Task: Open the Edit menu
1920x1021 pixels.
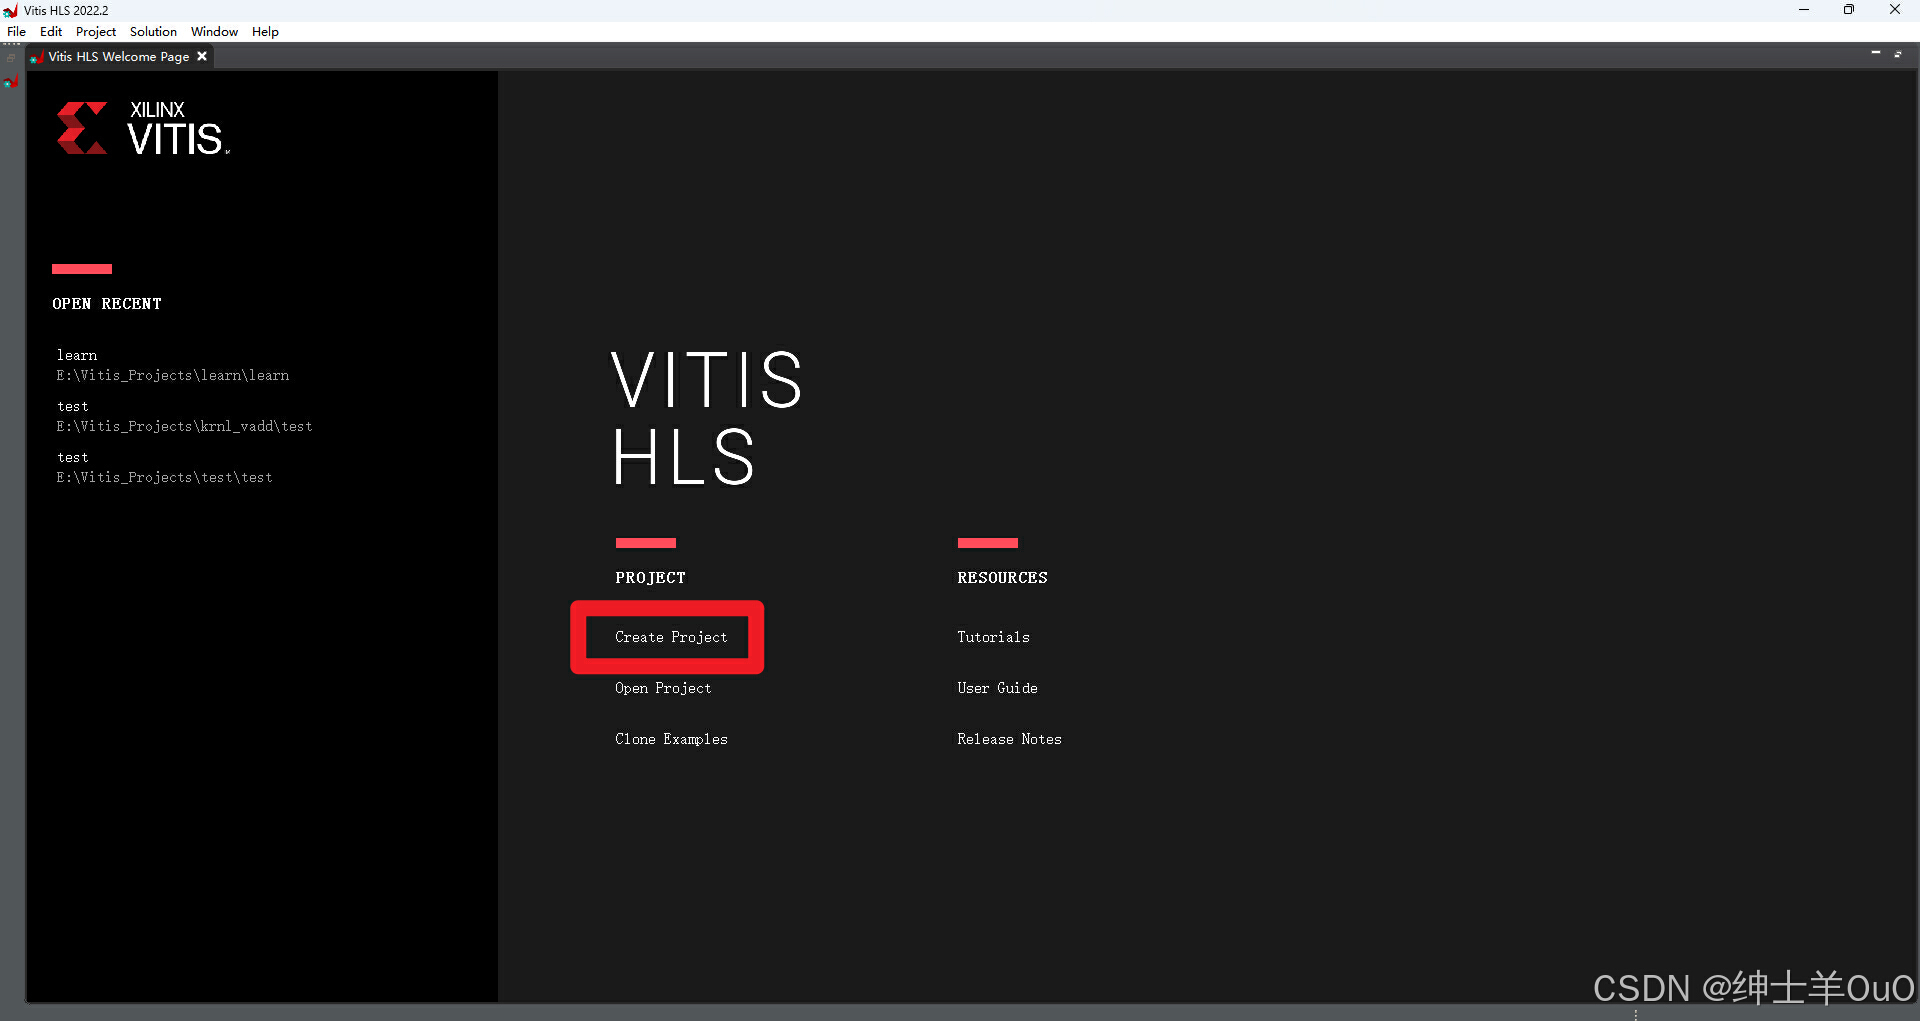Action: (51, 32)
